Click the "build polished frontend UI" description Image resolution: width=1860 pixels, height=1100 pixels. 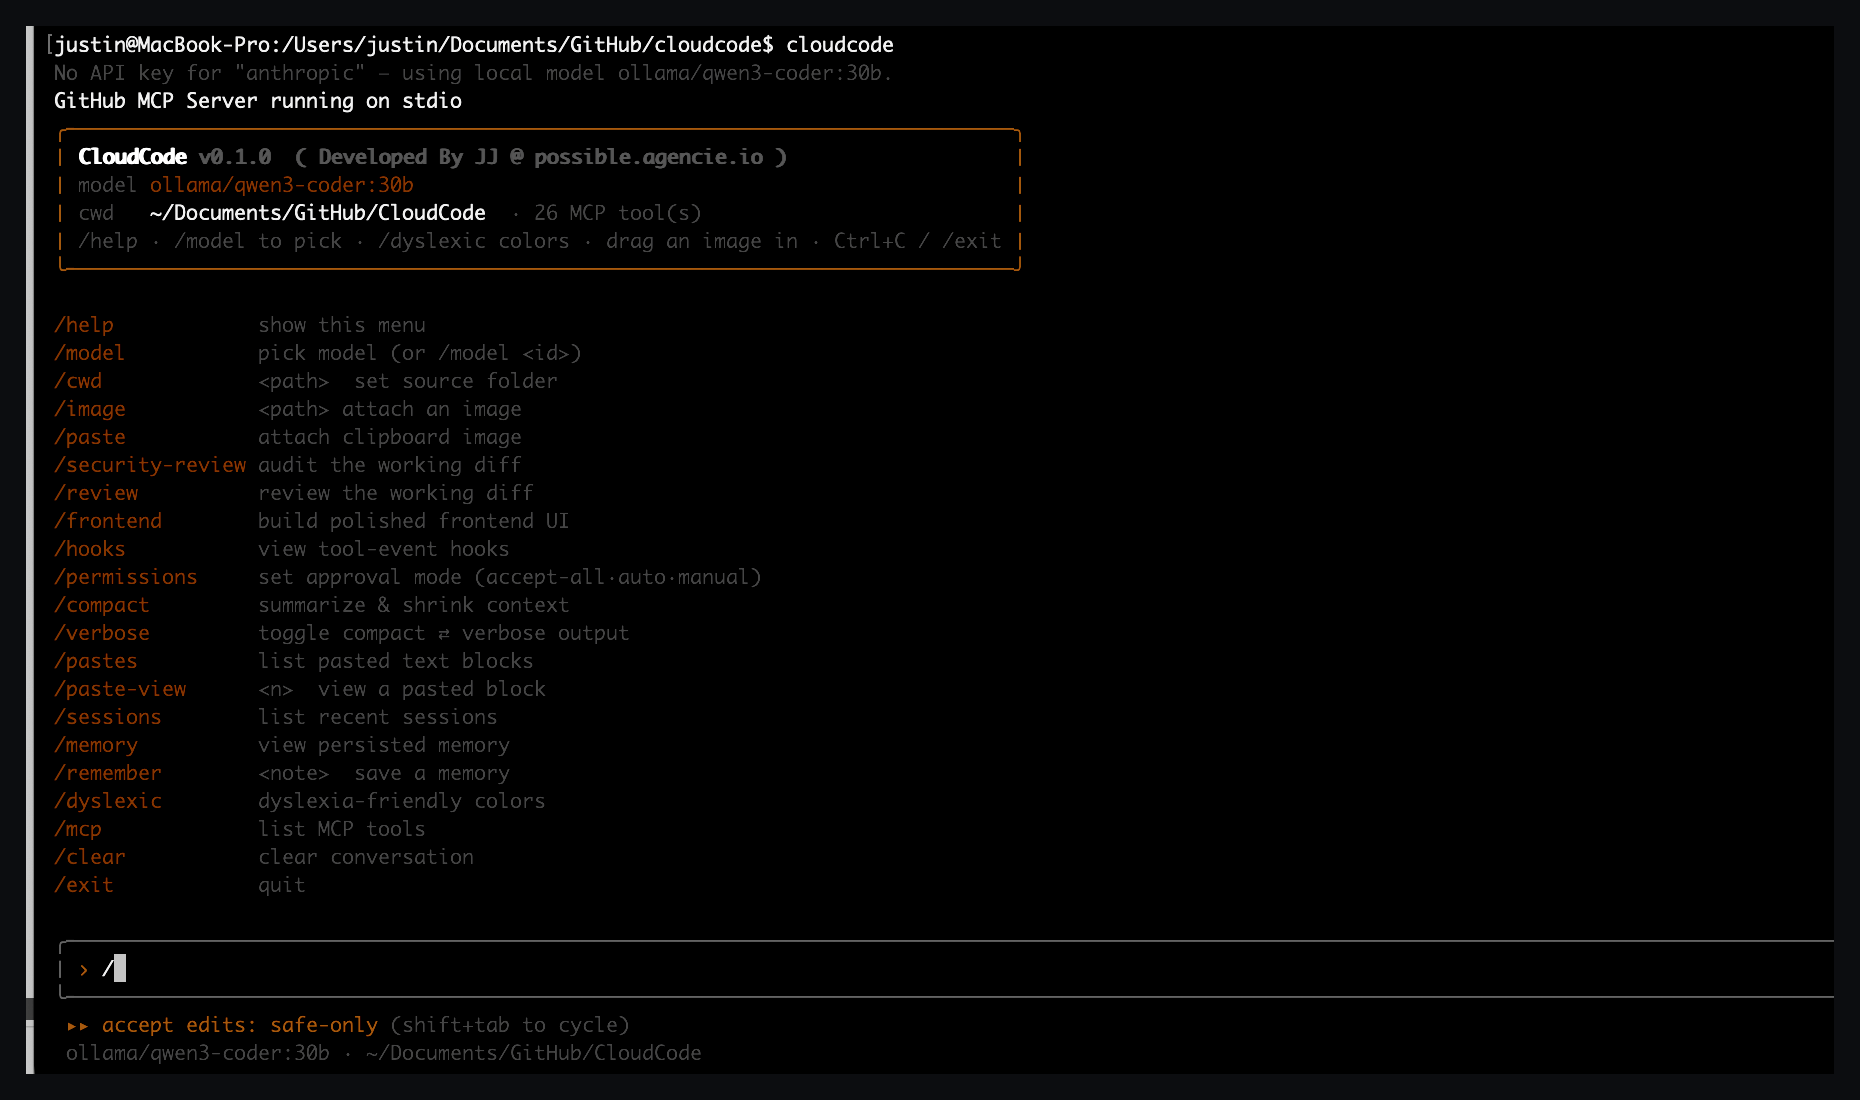[414, 521]
